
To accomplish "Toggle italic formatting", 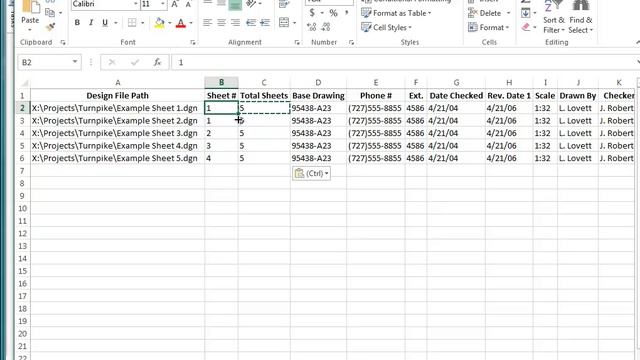I will tap(91, 23).
